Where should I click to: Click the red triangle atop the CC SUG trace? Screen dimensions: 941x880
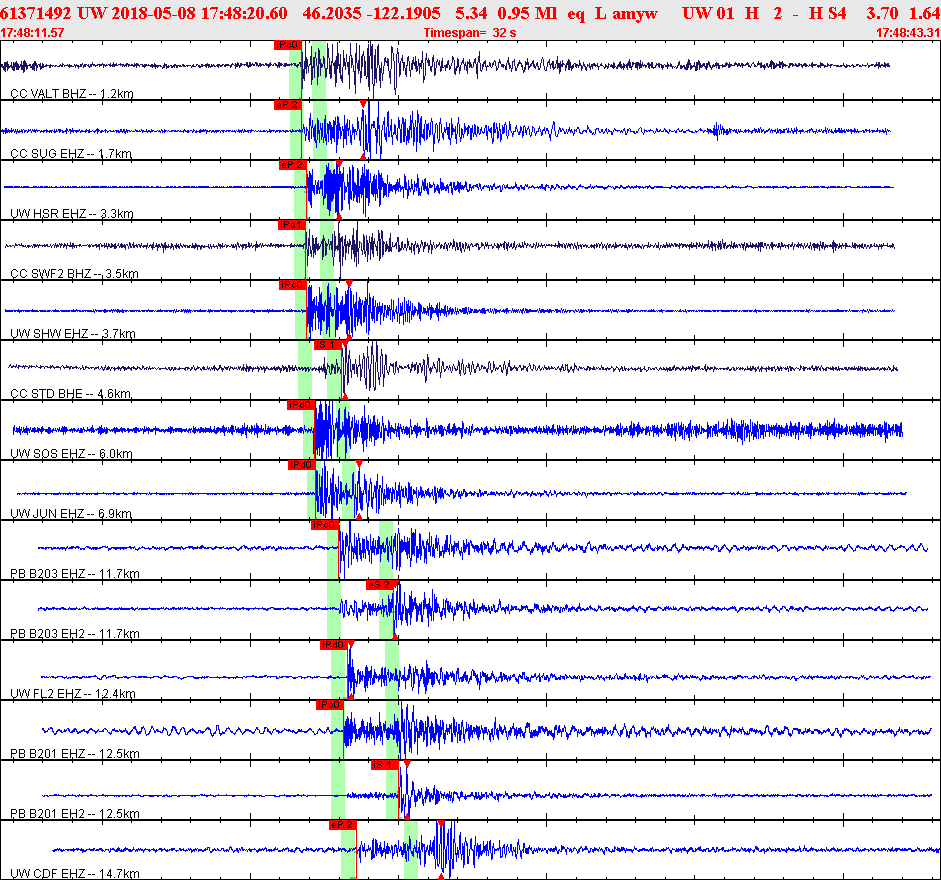point(363,105)
